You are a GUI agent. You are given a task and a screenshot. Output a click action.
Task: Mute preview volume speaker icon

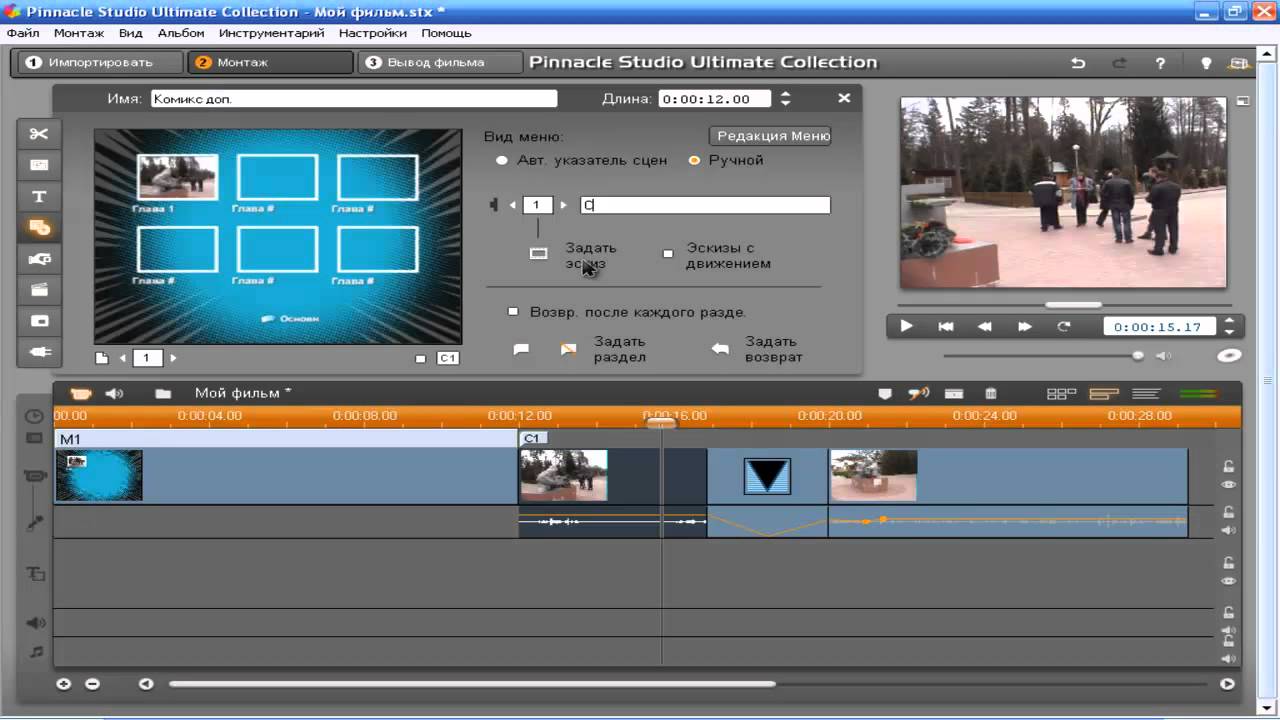(1164, 356)
